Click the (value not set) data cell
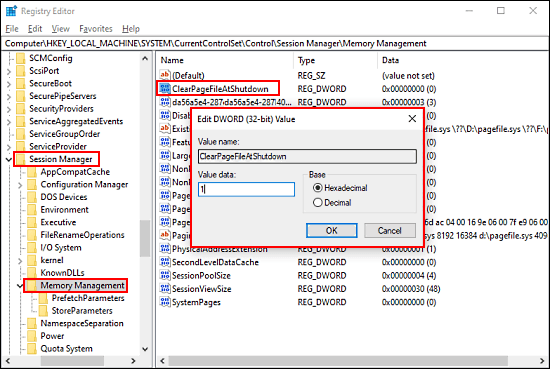The image size is (550, 369). [x=408, y=76]
